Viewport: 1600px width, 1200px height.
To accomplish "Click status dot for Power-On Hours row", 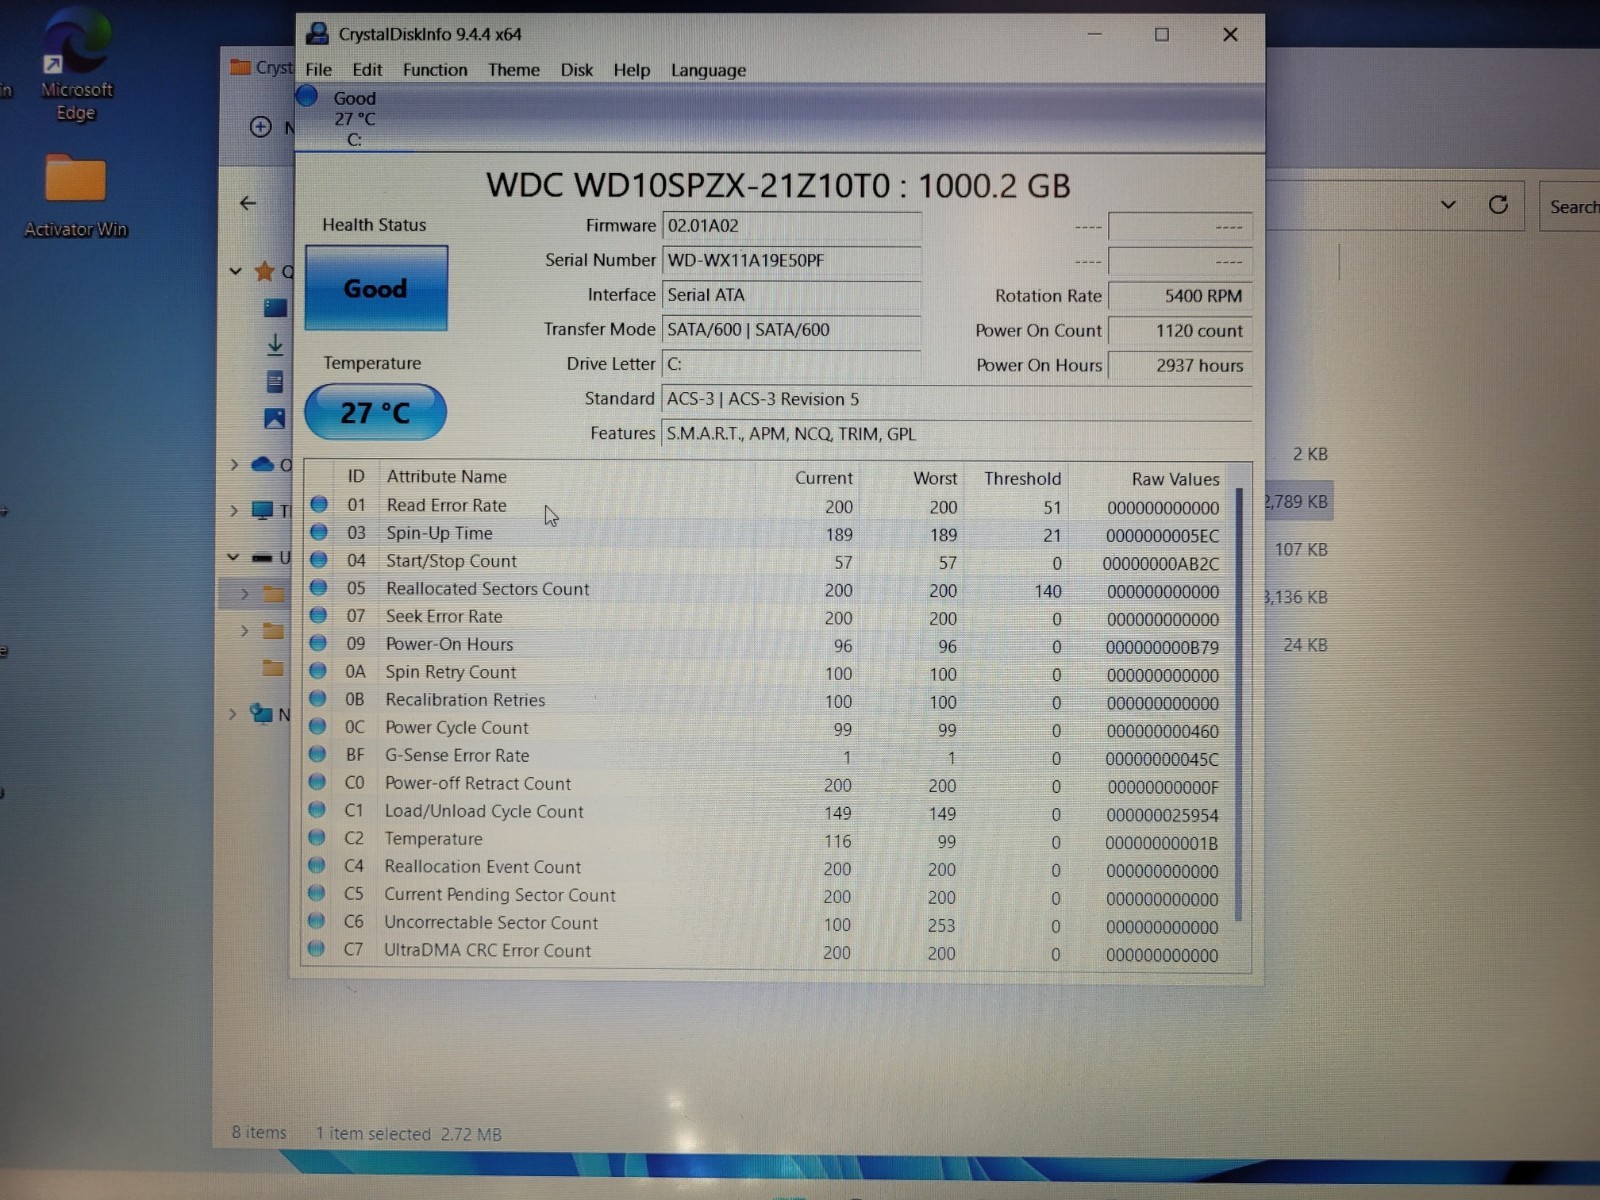I will point(318,643).
